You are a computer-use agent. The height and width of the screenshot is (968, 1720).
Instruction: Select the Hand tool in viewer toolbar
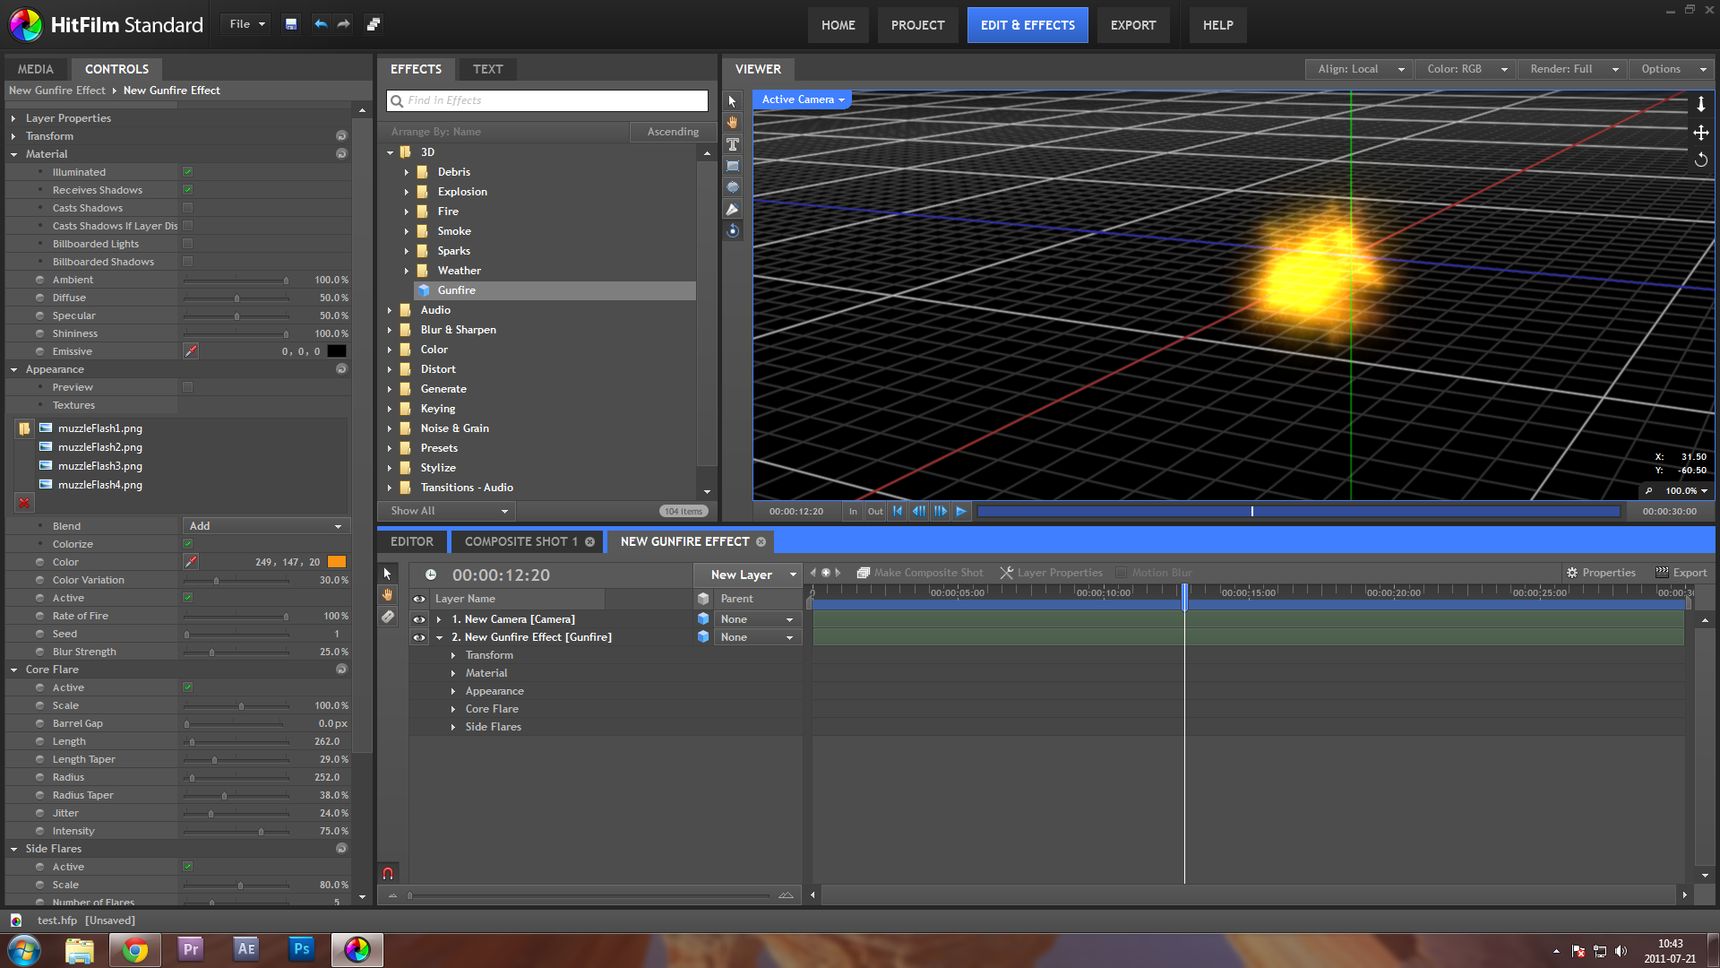click(732, 122)
